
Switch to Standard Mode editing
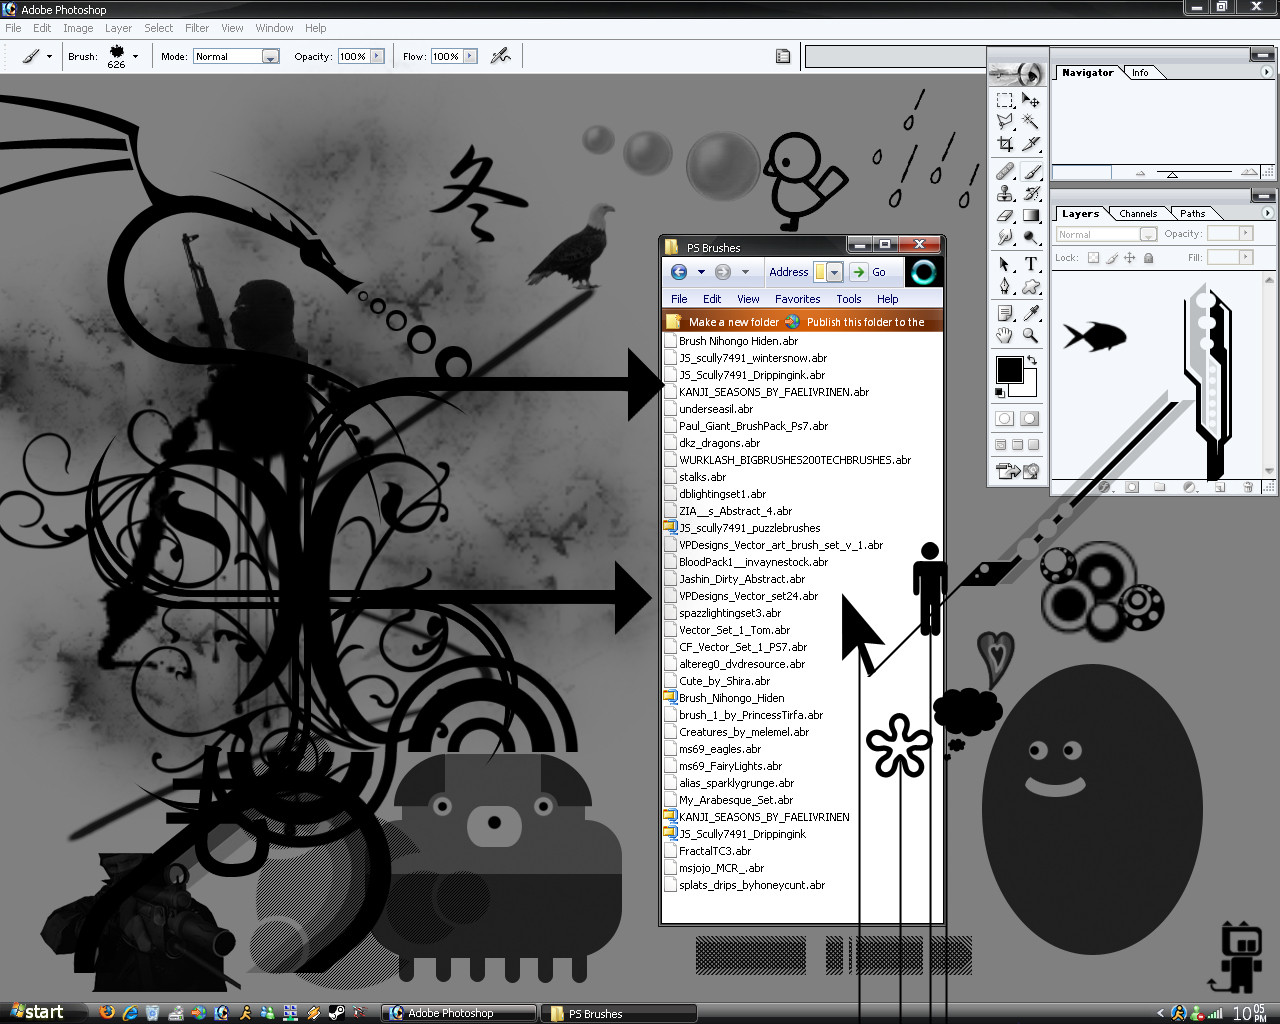point(1005,419)
